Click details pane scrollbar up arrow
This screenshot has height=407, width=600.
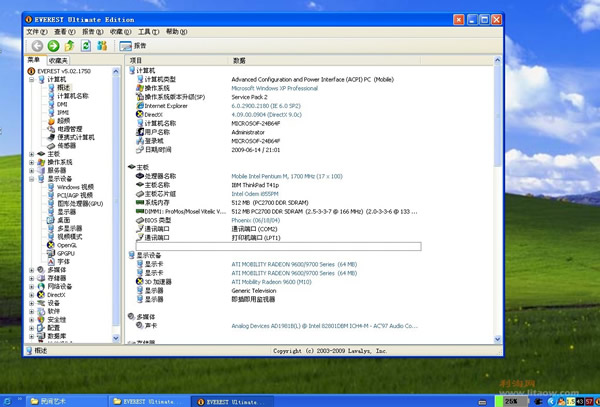(x=497, y=60)
